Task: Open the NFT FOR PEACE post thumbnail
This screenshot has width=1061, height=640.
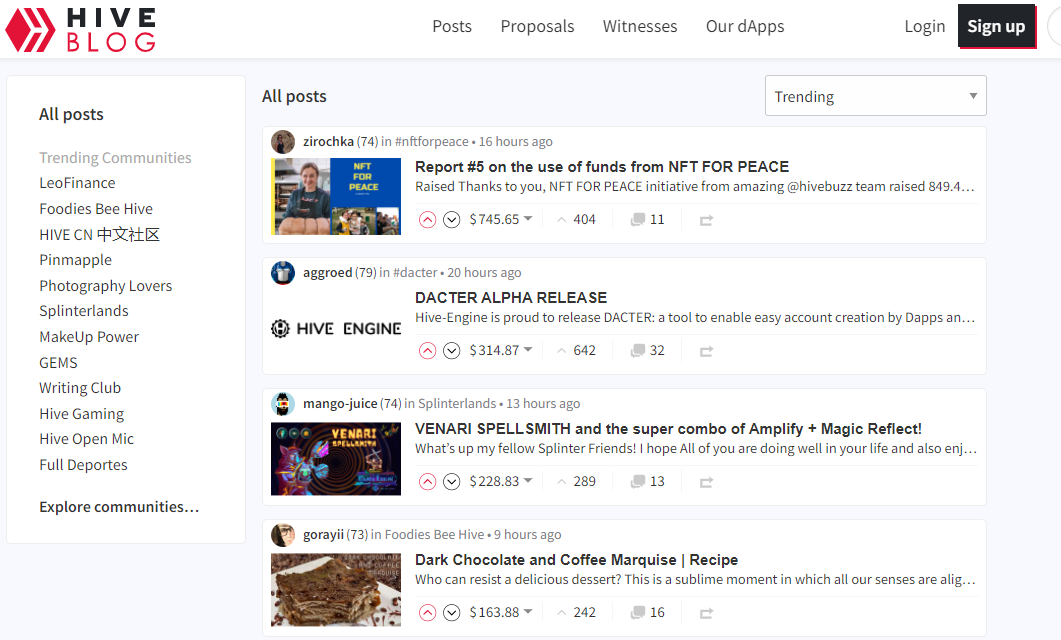Action: [x=336, y=196]
